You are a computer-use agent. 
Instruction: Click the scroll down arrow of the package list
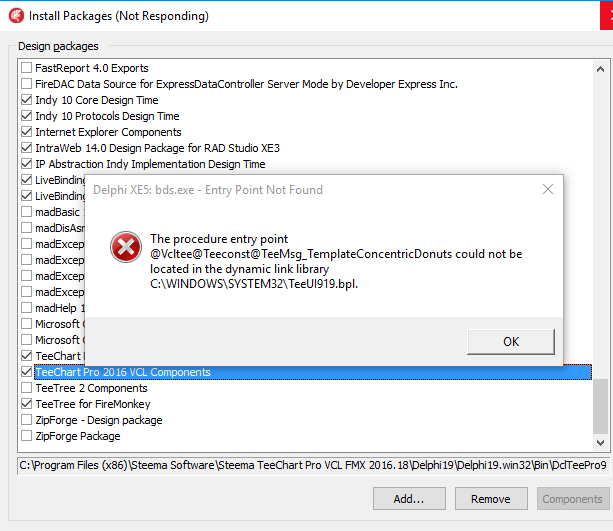coord(600,443)
